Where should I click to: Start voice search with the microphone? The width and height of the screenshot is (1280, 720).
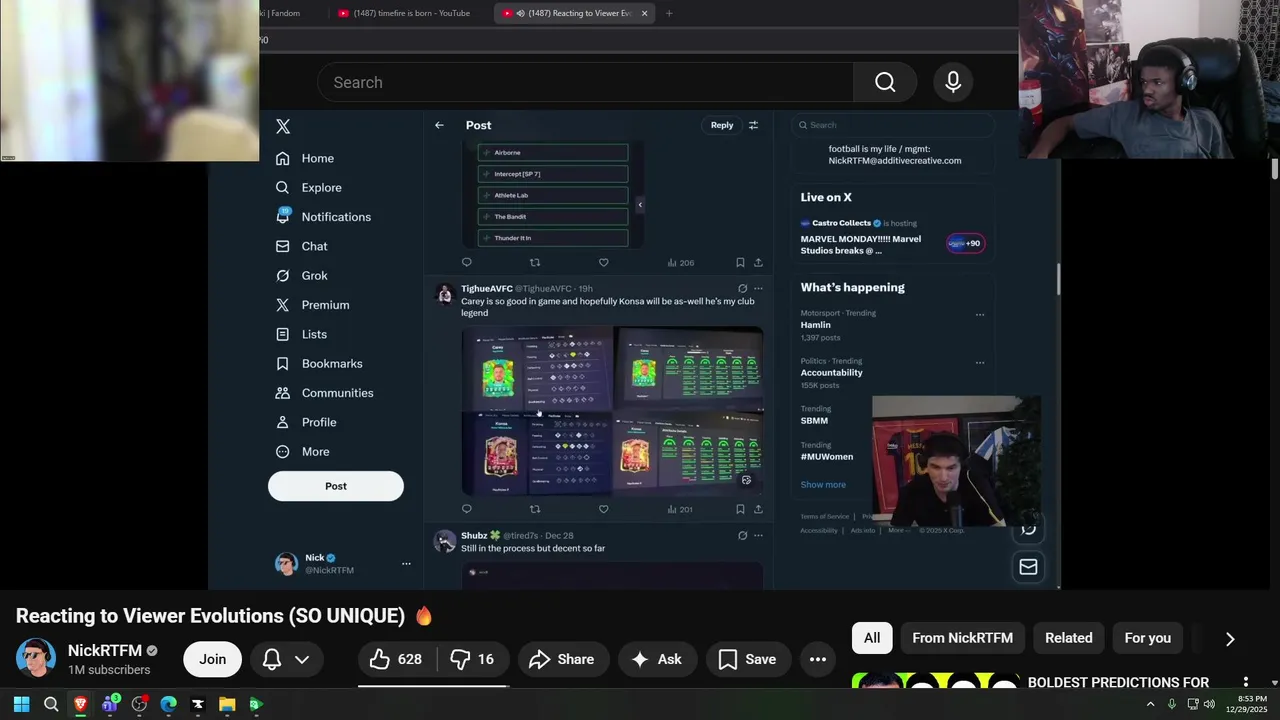click(953, 82)
